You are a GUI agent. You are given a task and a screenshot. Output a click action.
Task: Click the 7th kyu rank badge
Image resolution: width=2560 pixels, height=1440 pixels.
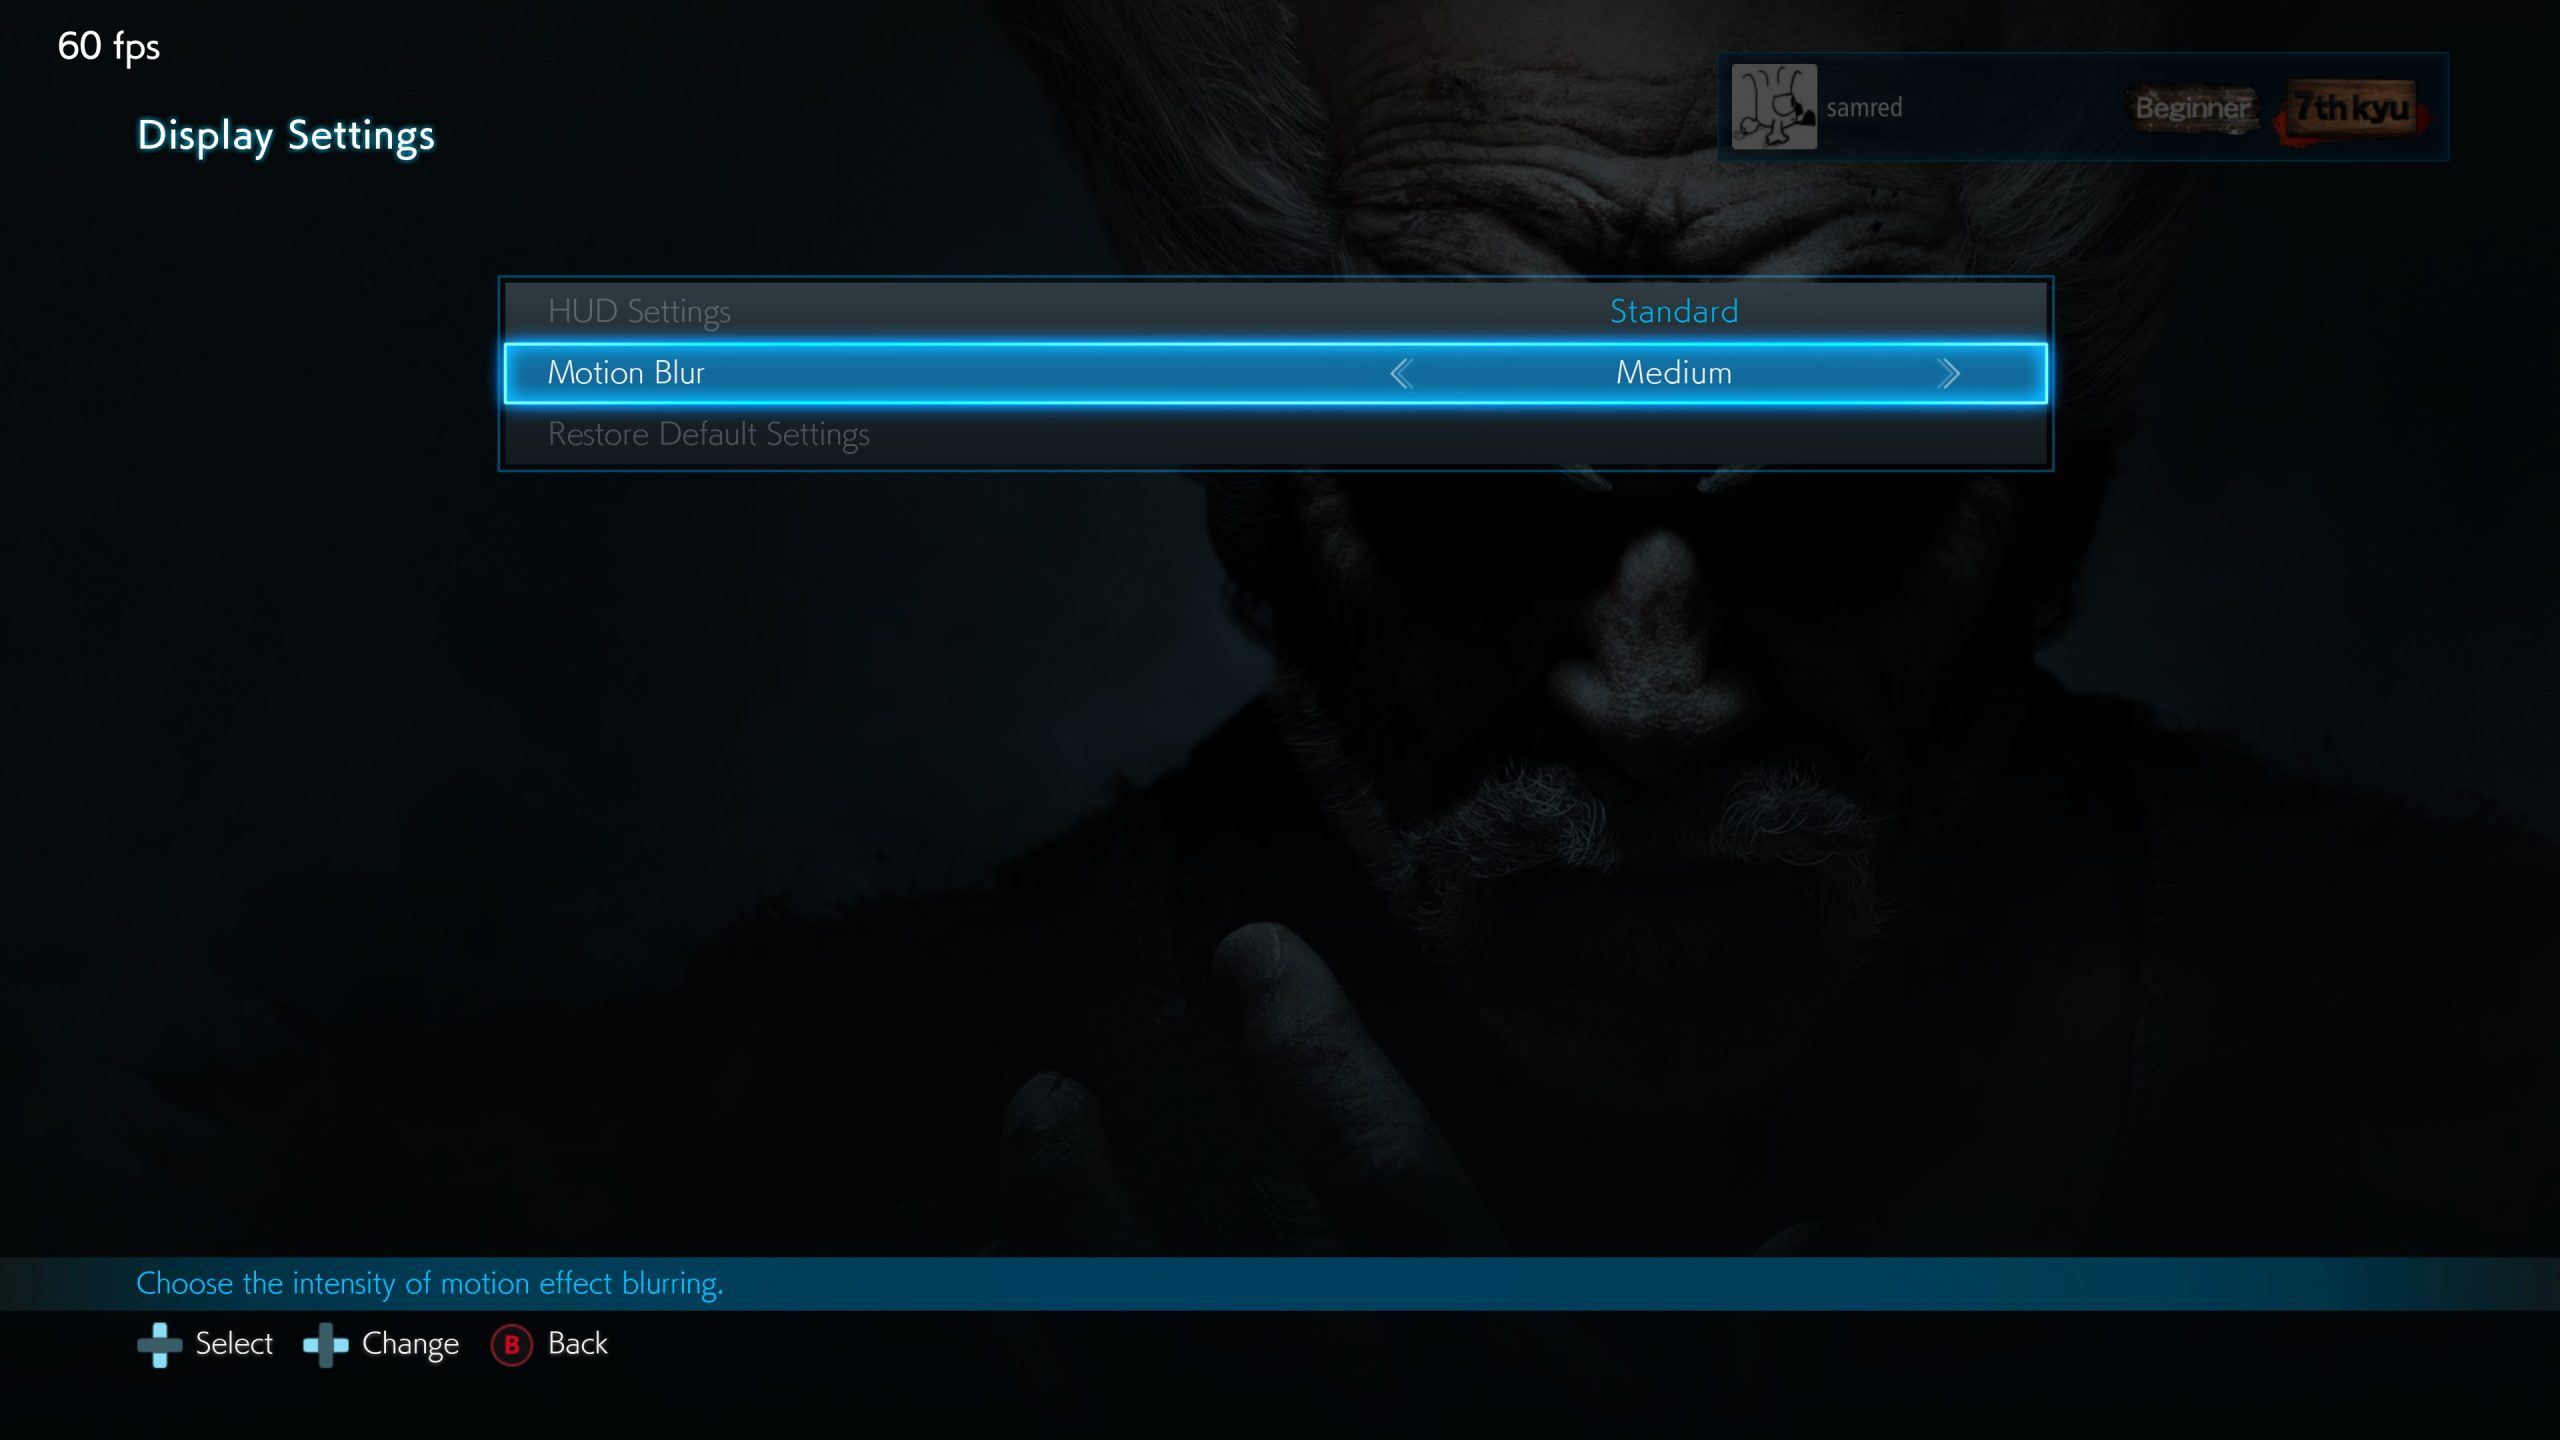(x=2350, y=108)
